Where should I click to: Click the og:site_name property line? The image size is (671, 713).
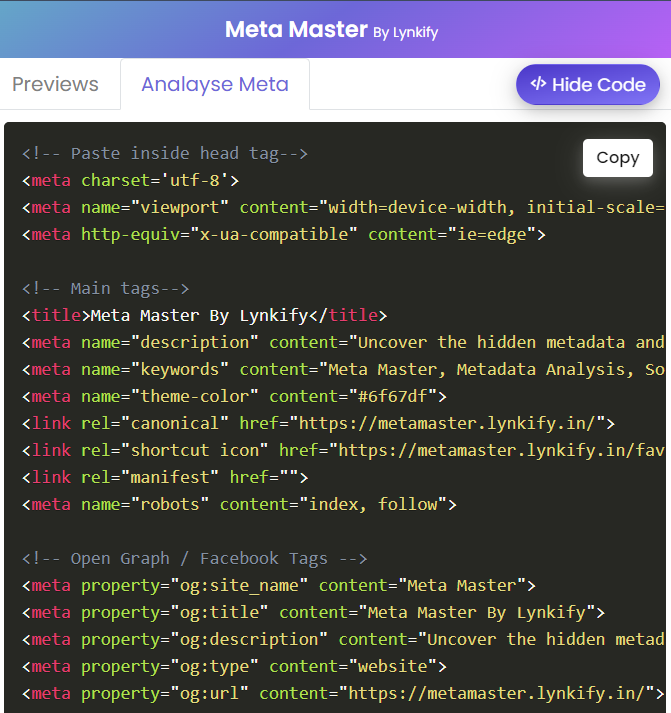[x=278, y=585]
